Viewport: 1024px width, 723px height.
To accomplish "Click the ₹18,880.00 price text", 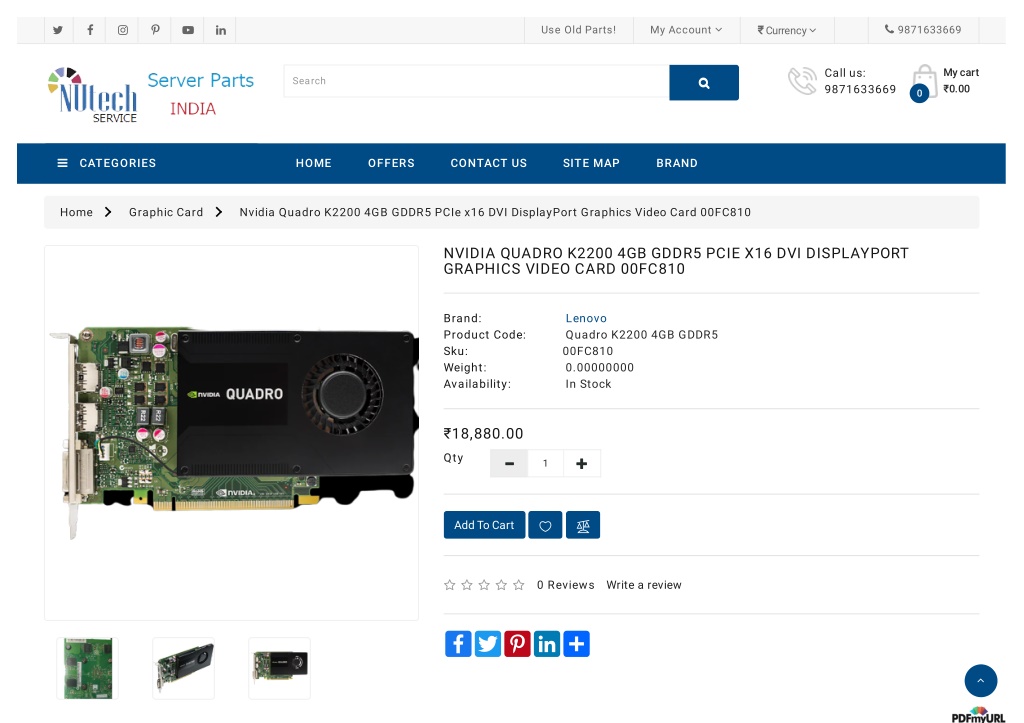I will coord(483,434).
